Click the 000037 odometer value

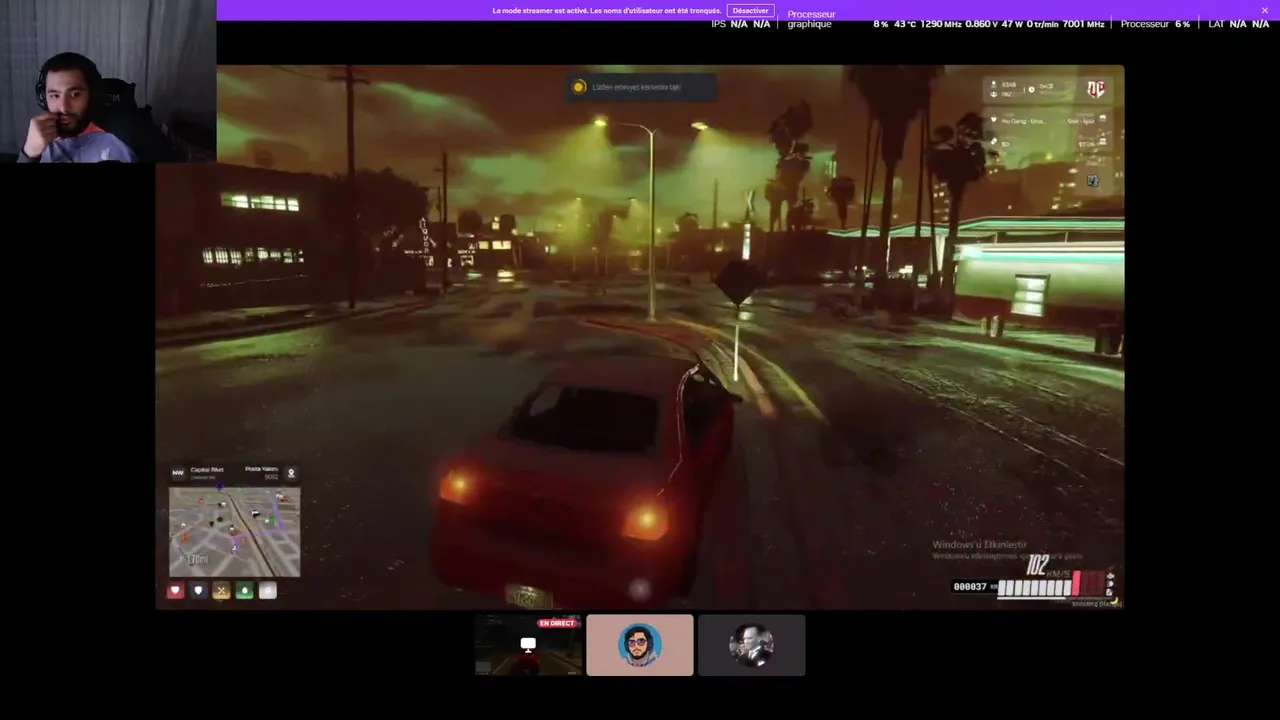[x=970, y=587]
